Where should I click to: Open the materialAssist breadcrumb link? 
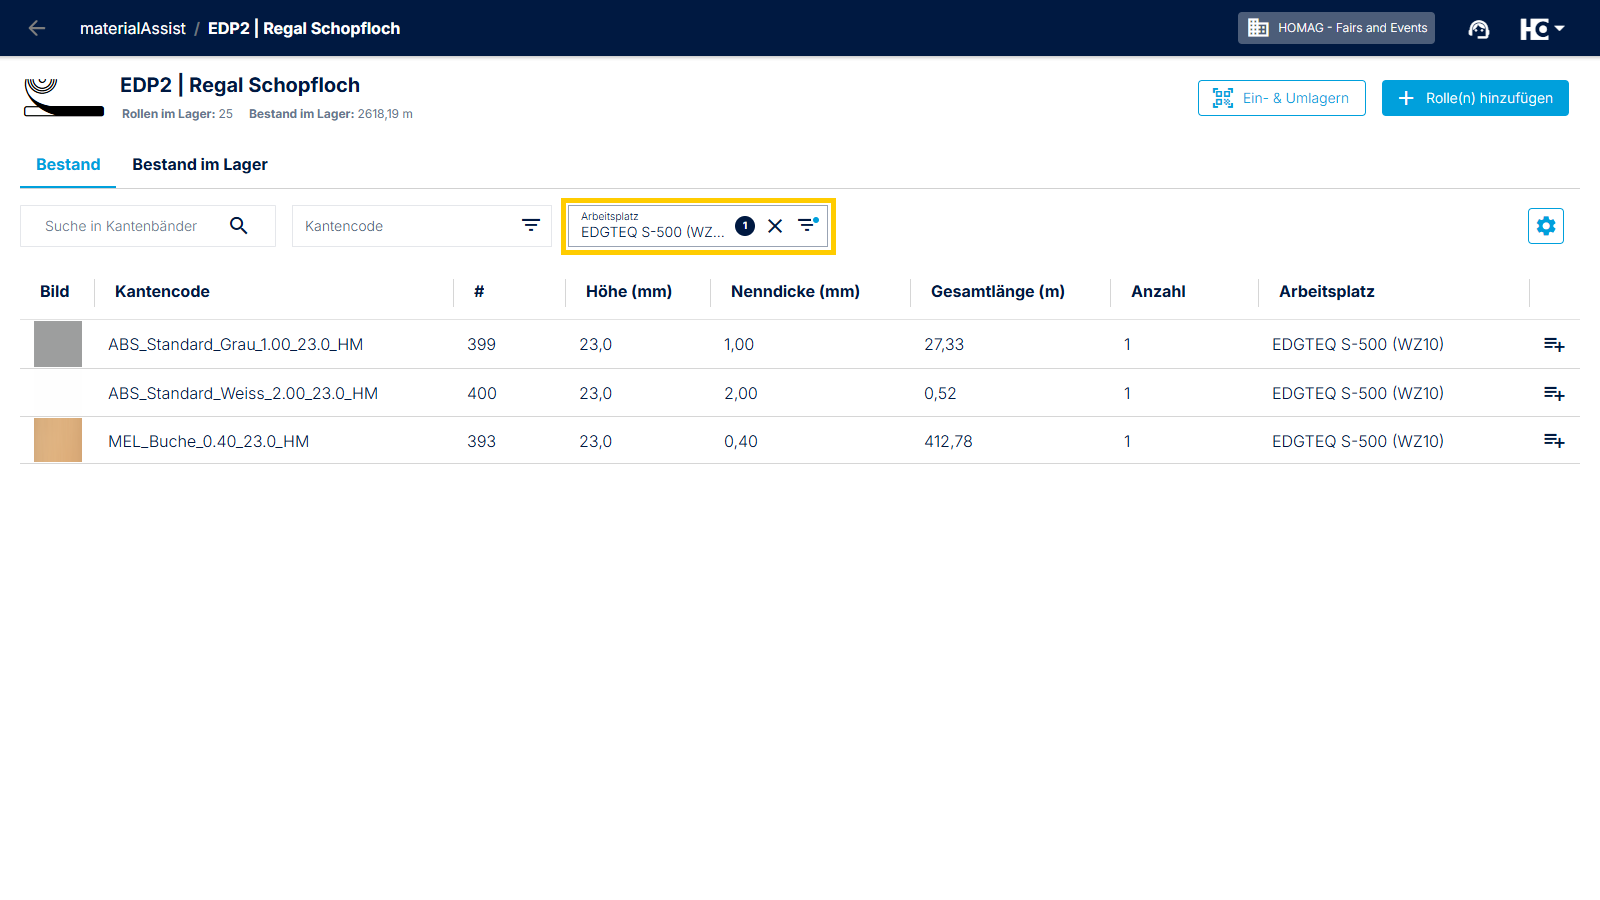133,28
